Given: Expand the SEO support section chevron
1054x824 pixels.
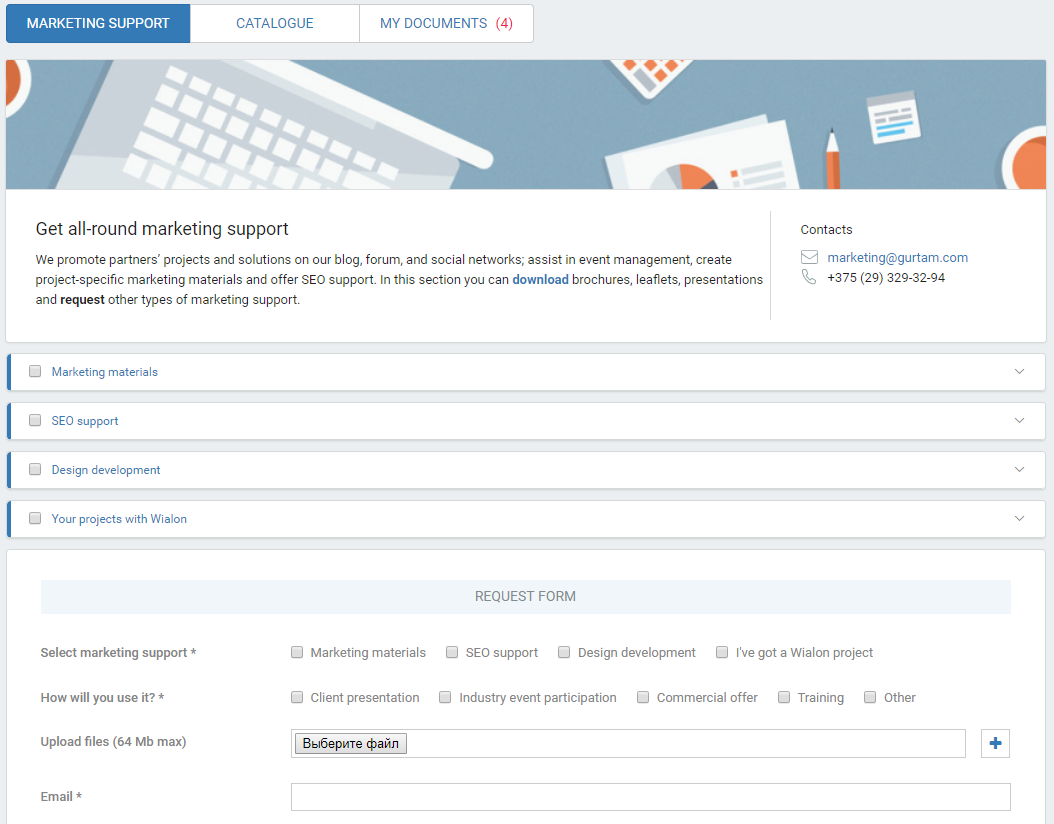Looking at the screenshot, I should (1019, 421).
